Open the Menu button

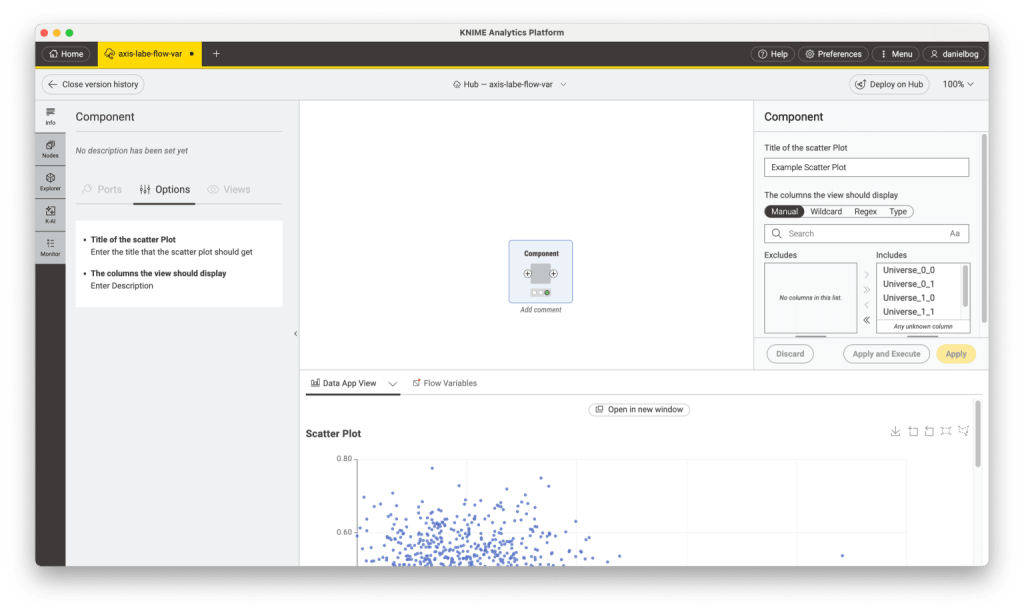(896, 54)
